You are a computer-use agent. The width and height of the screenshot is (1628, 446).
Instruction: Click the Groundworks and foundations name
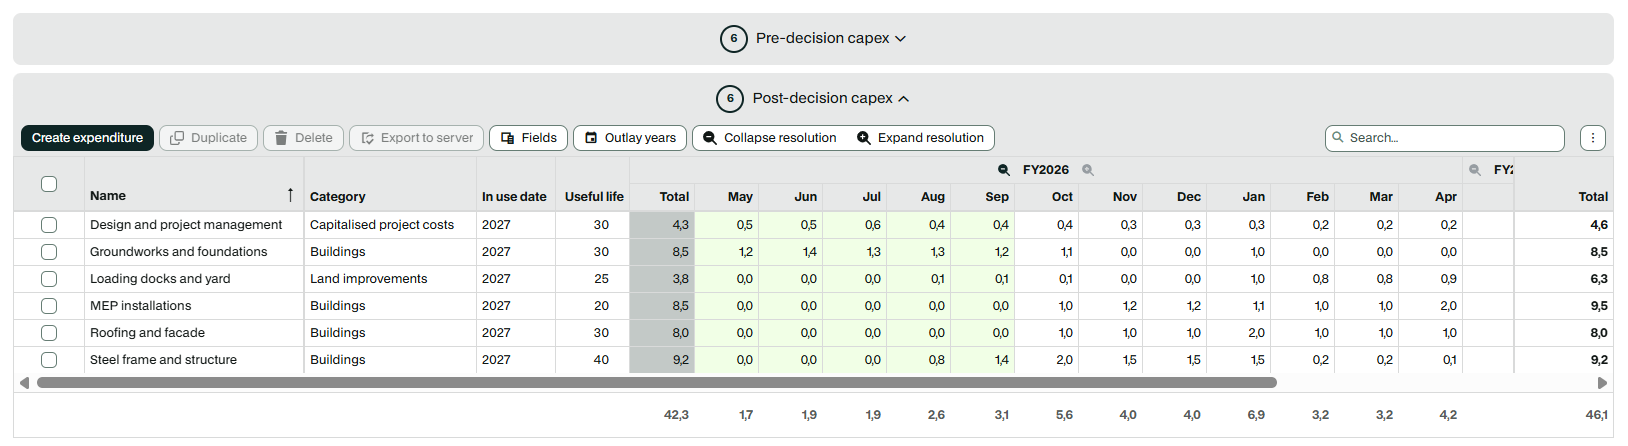click(x=179, y=252)
